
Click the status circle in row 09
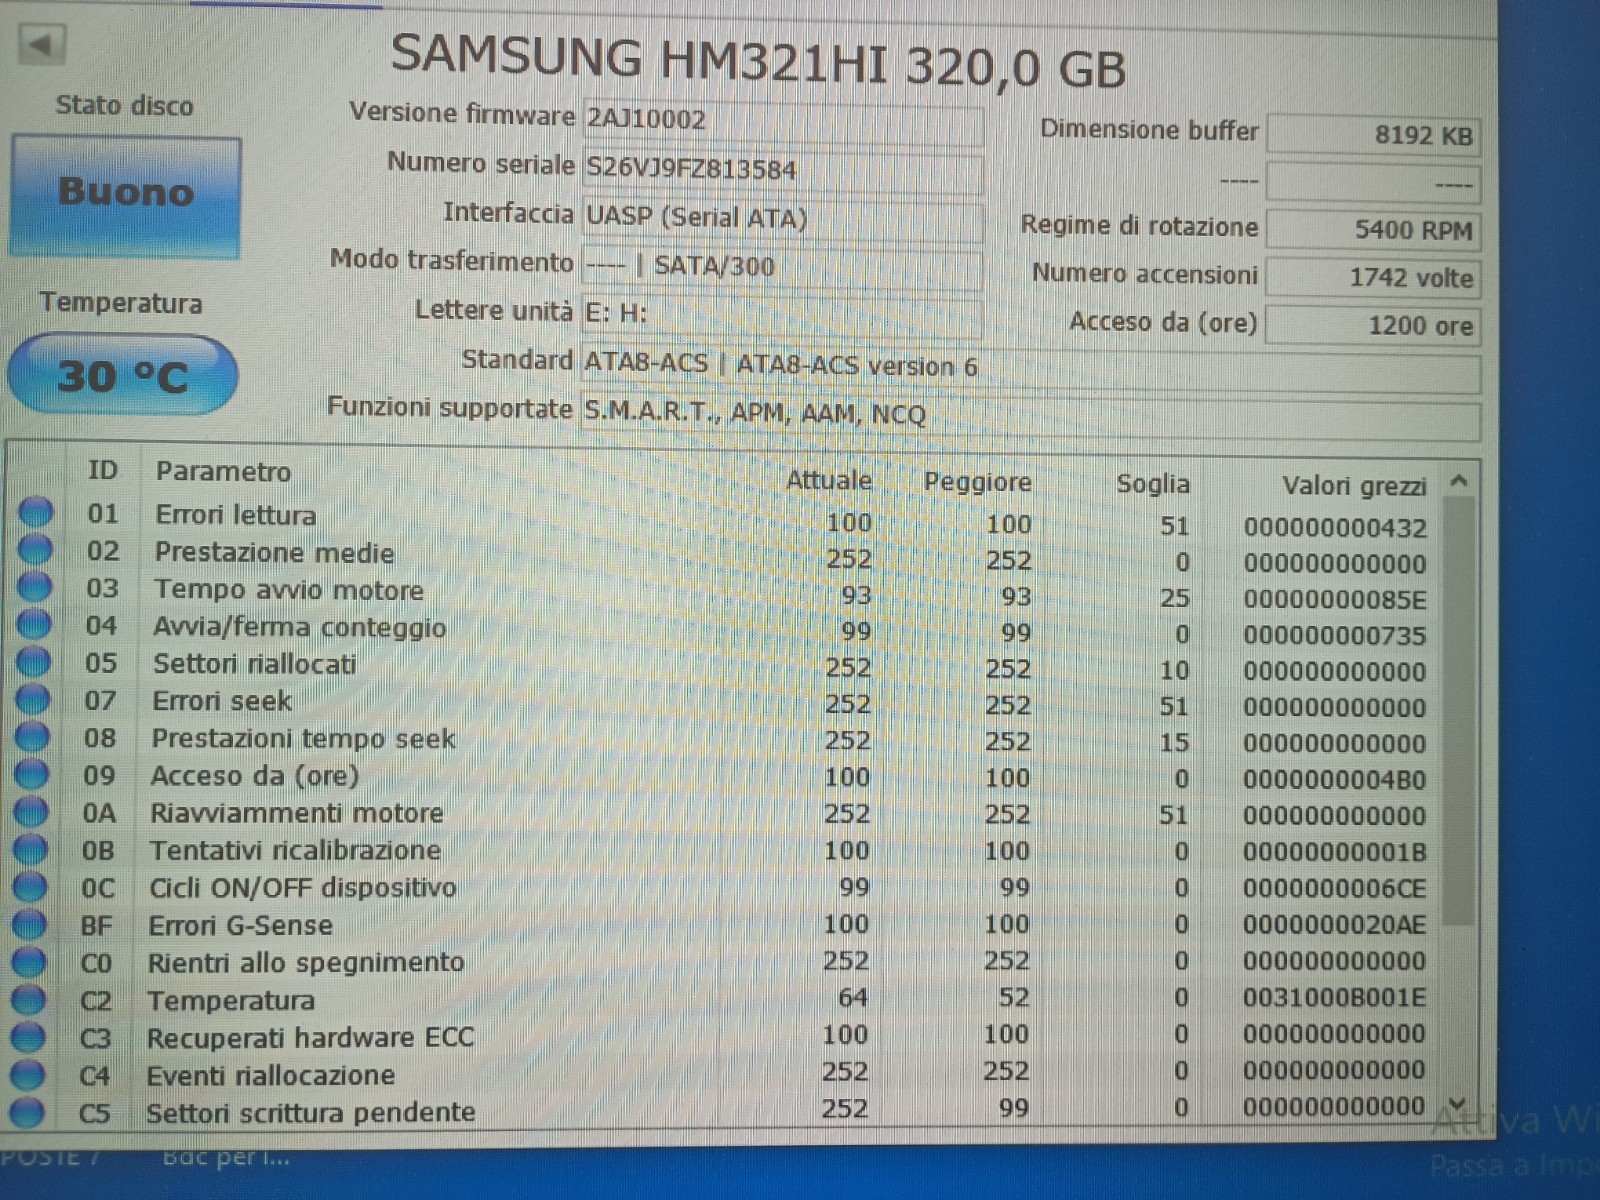point(32,774)
